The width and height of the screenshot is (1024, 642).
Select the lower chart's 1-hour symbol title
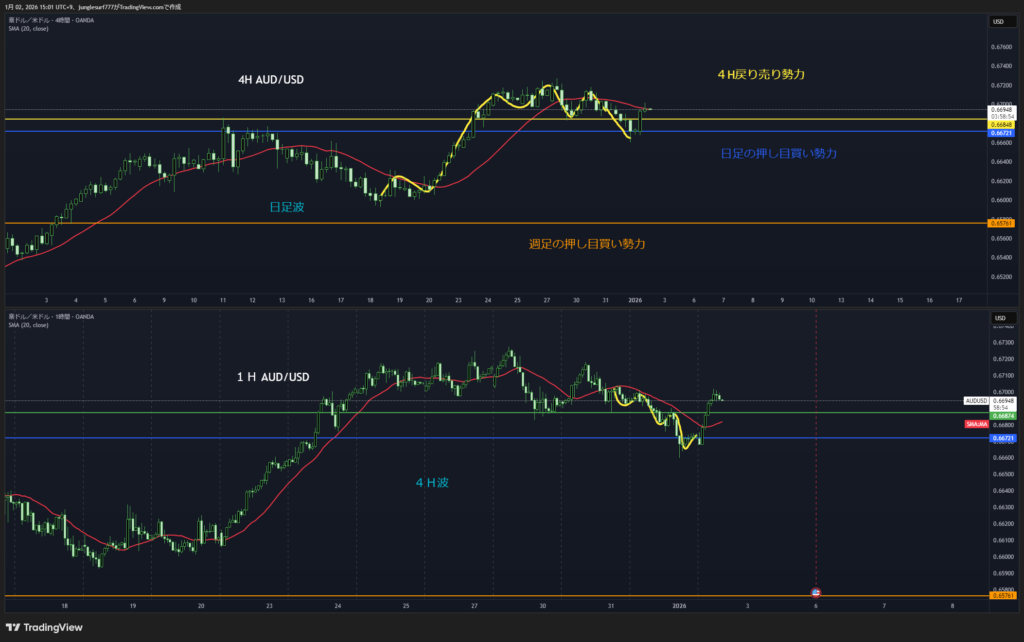[x=50, y=317]
